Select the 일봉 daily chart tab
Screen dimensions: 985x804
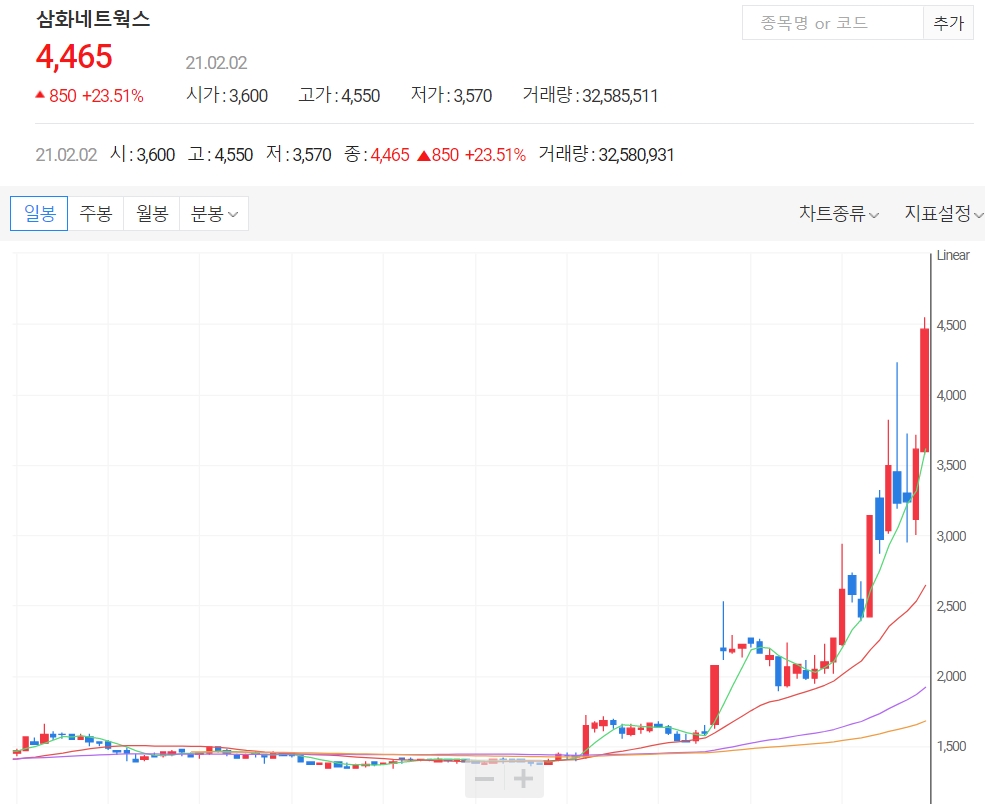(x=39, y=214)
